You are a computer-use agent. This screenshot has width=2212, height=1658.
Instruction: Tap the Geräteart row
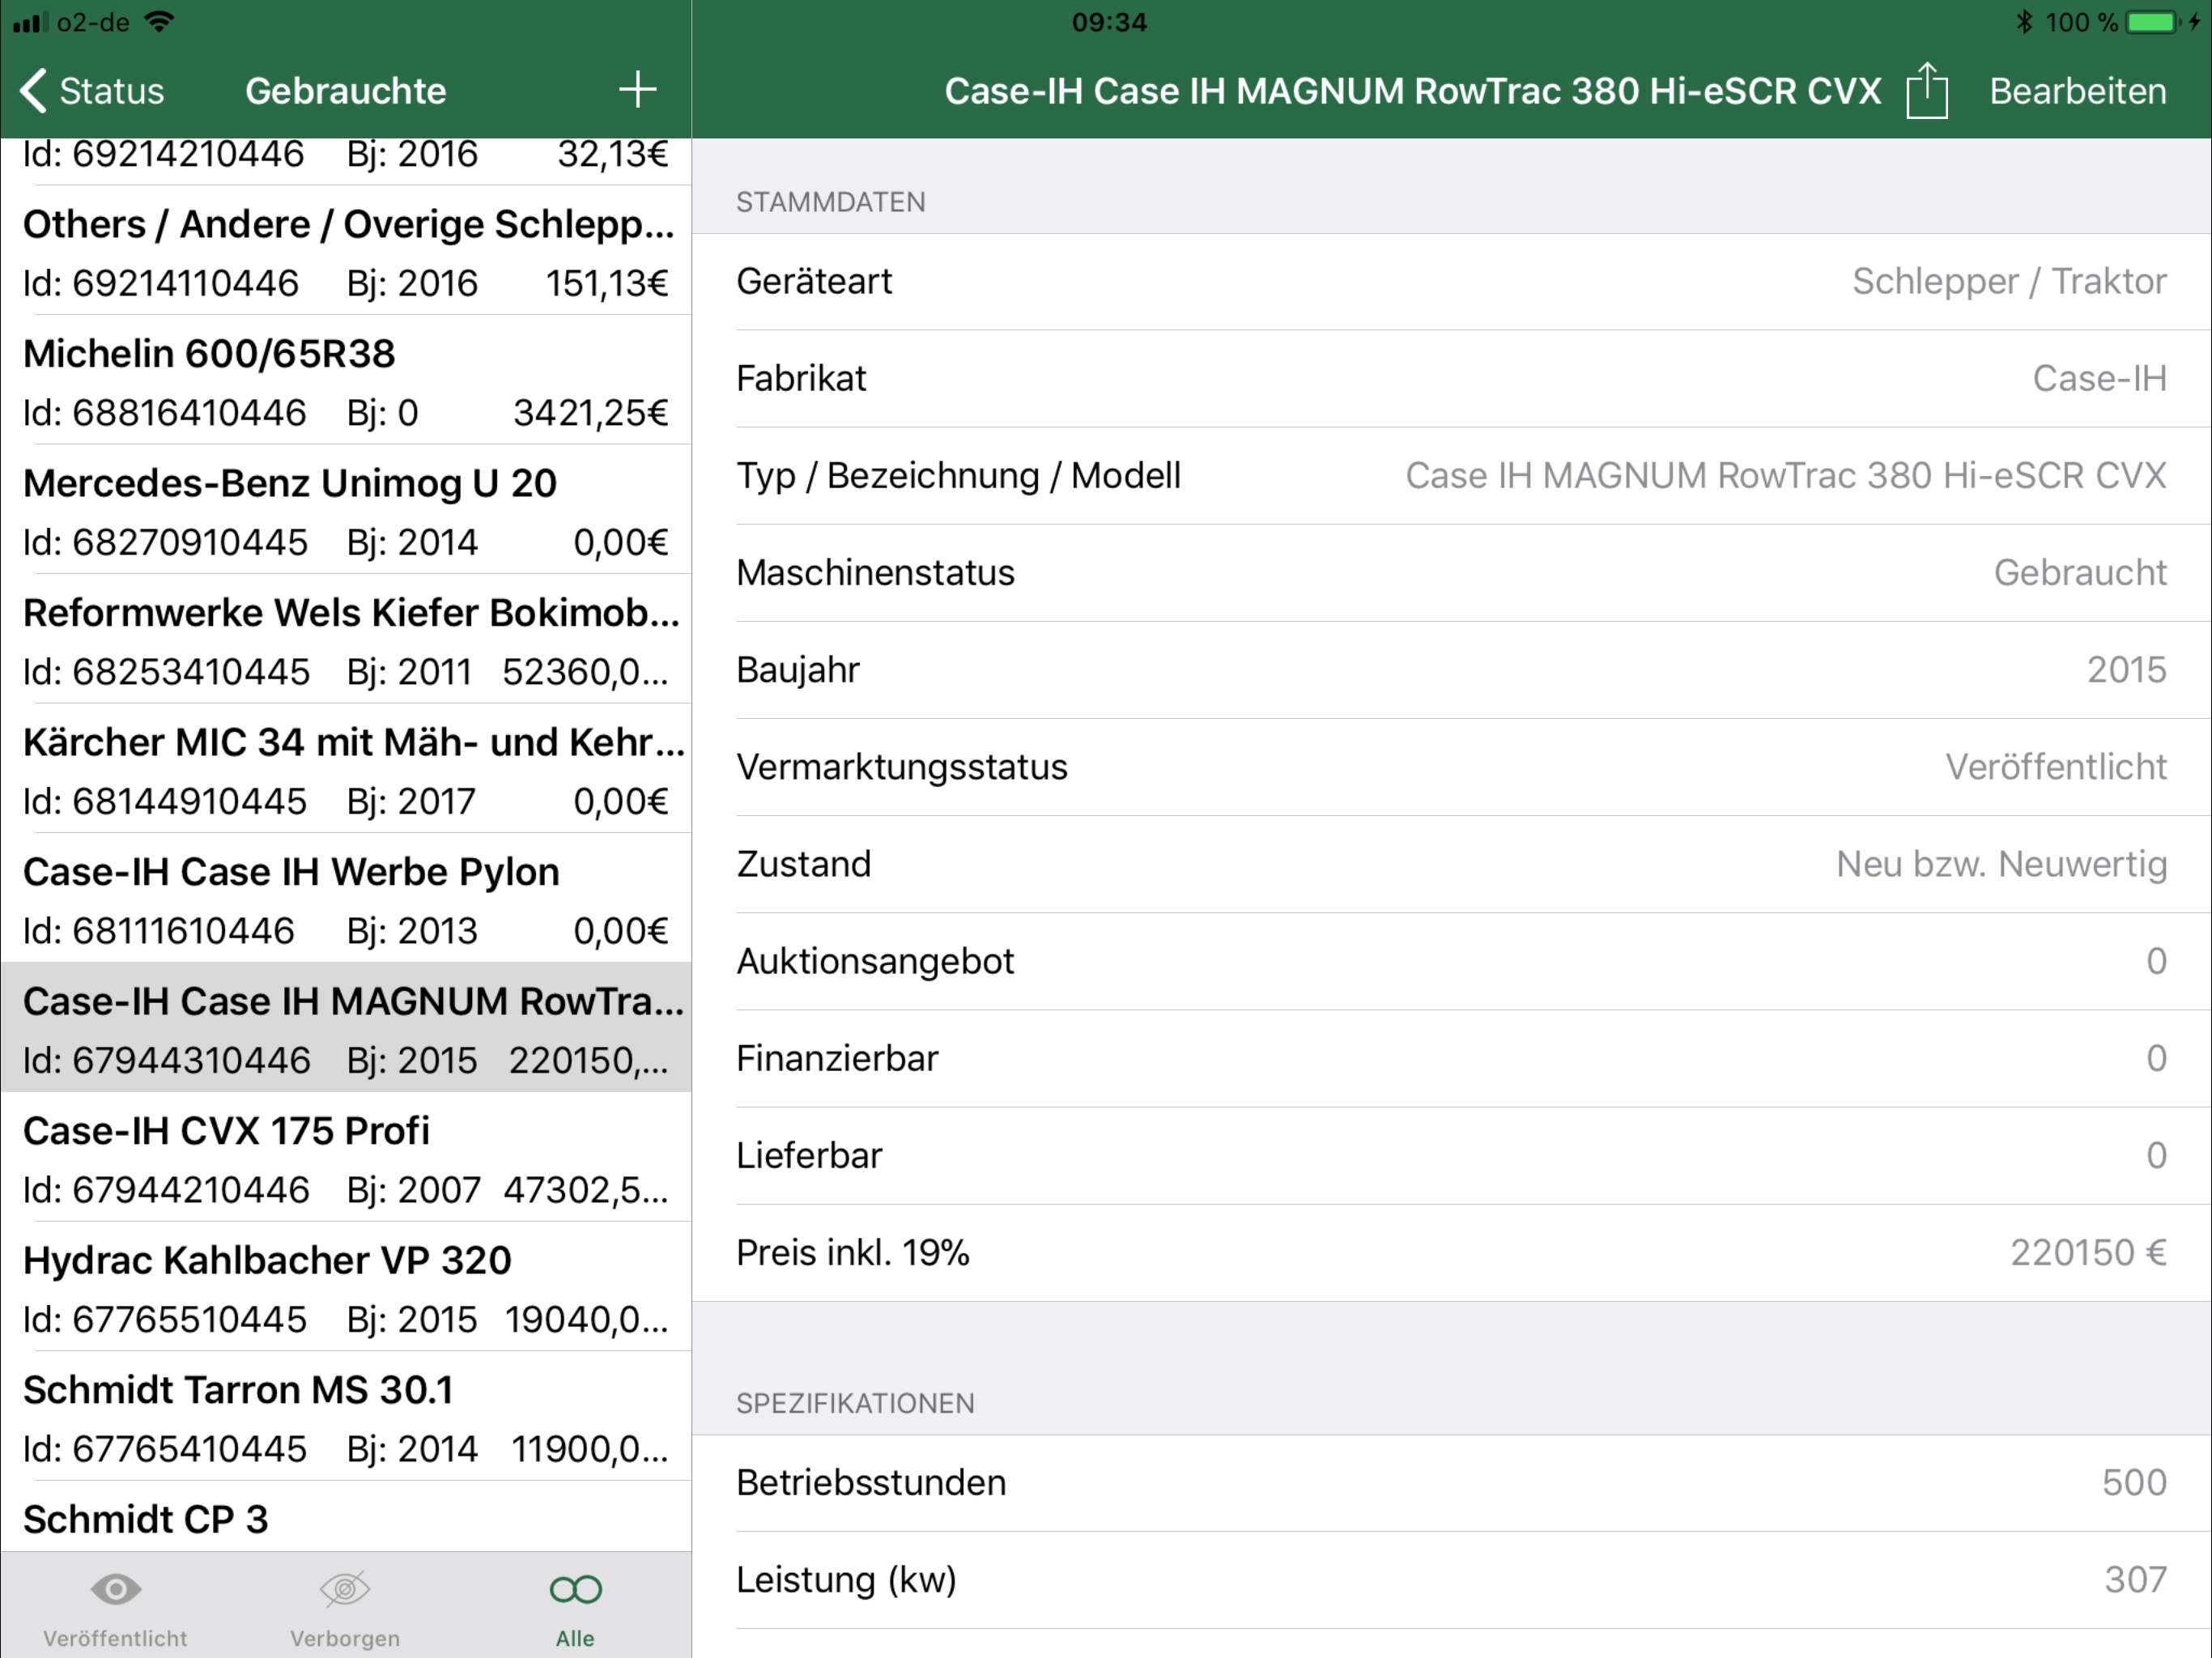[x=1451, y=282]
